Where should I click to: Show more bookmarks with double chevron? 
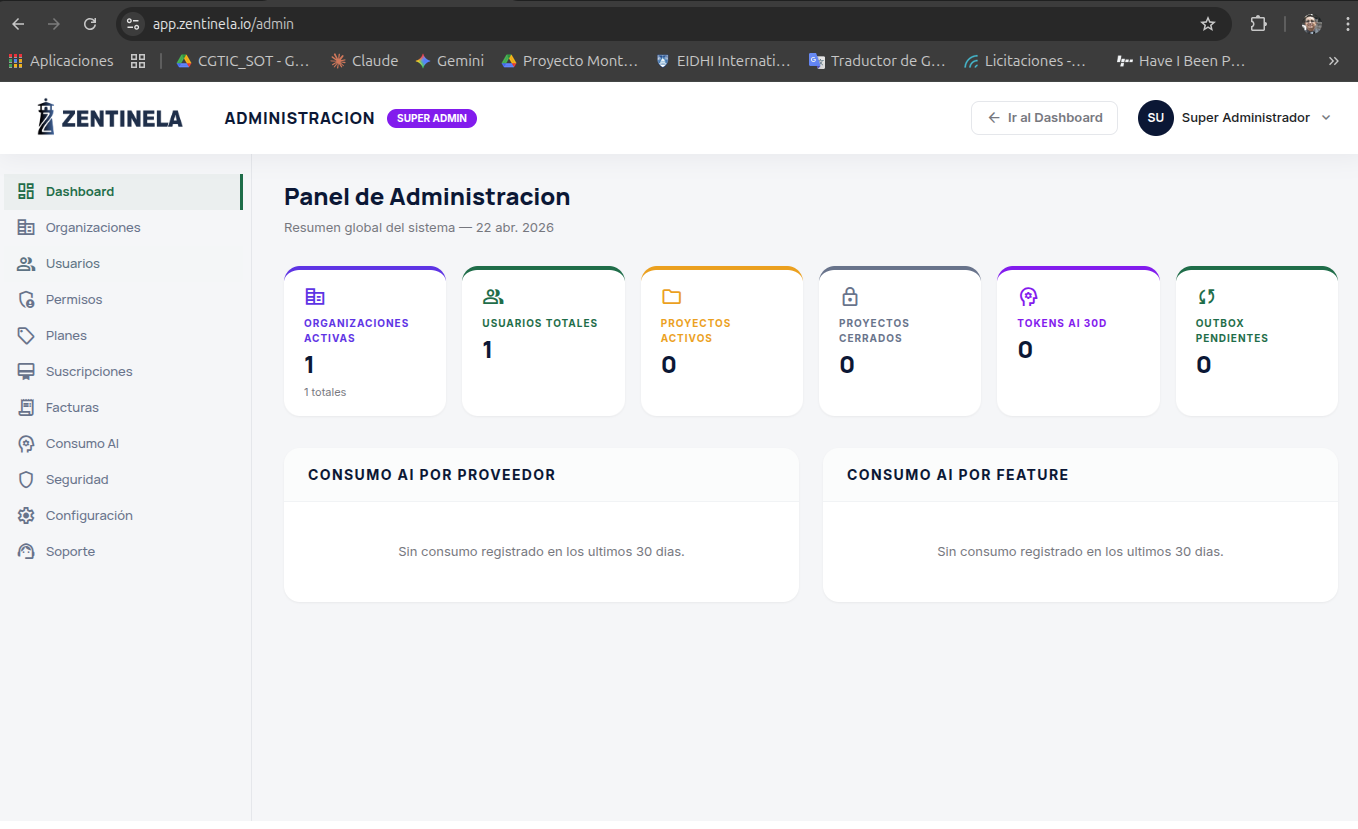pyautogui.click(x=1333, y=61)
